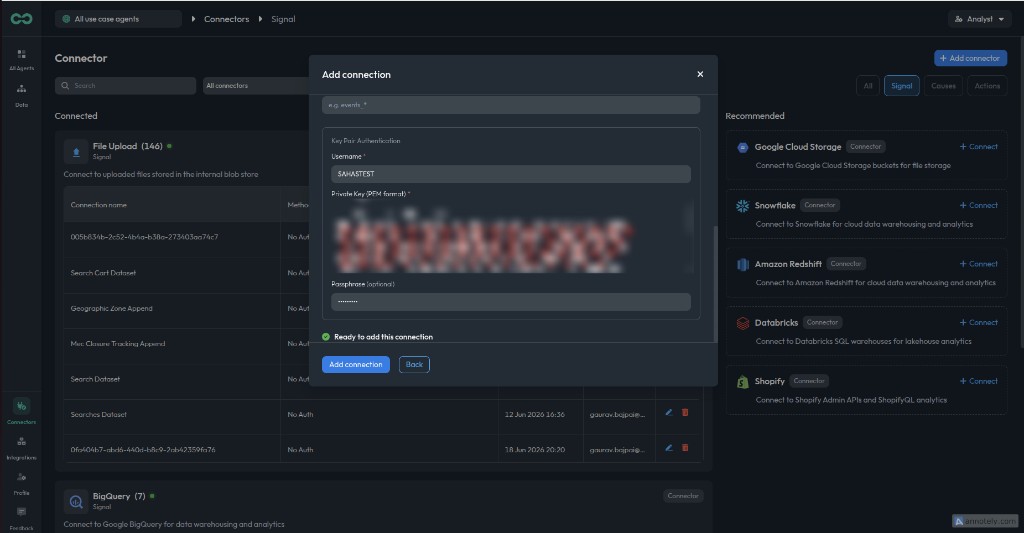1024x533 pixels.
Task: Go to Connectors breadcrumb
Action: tap(227, 19)
